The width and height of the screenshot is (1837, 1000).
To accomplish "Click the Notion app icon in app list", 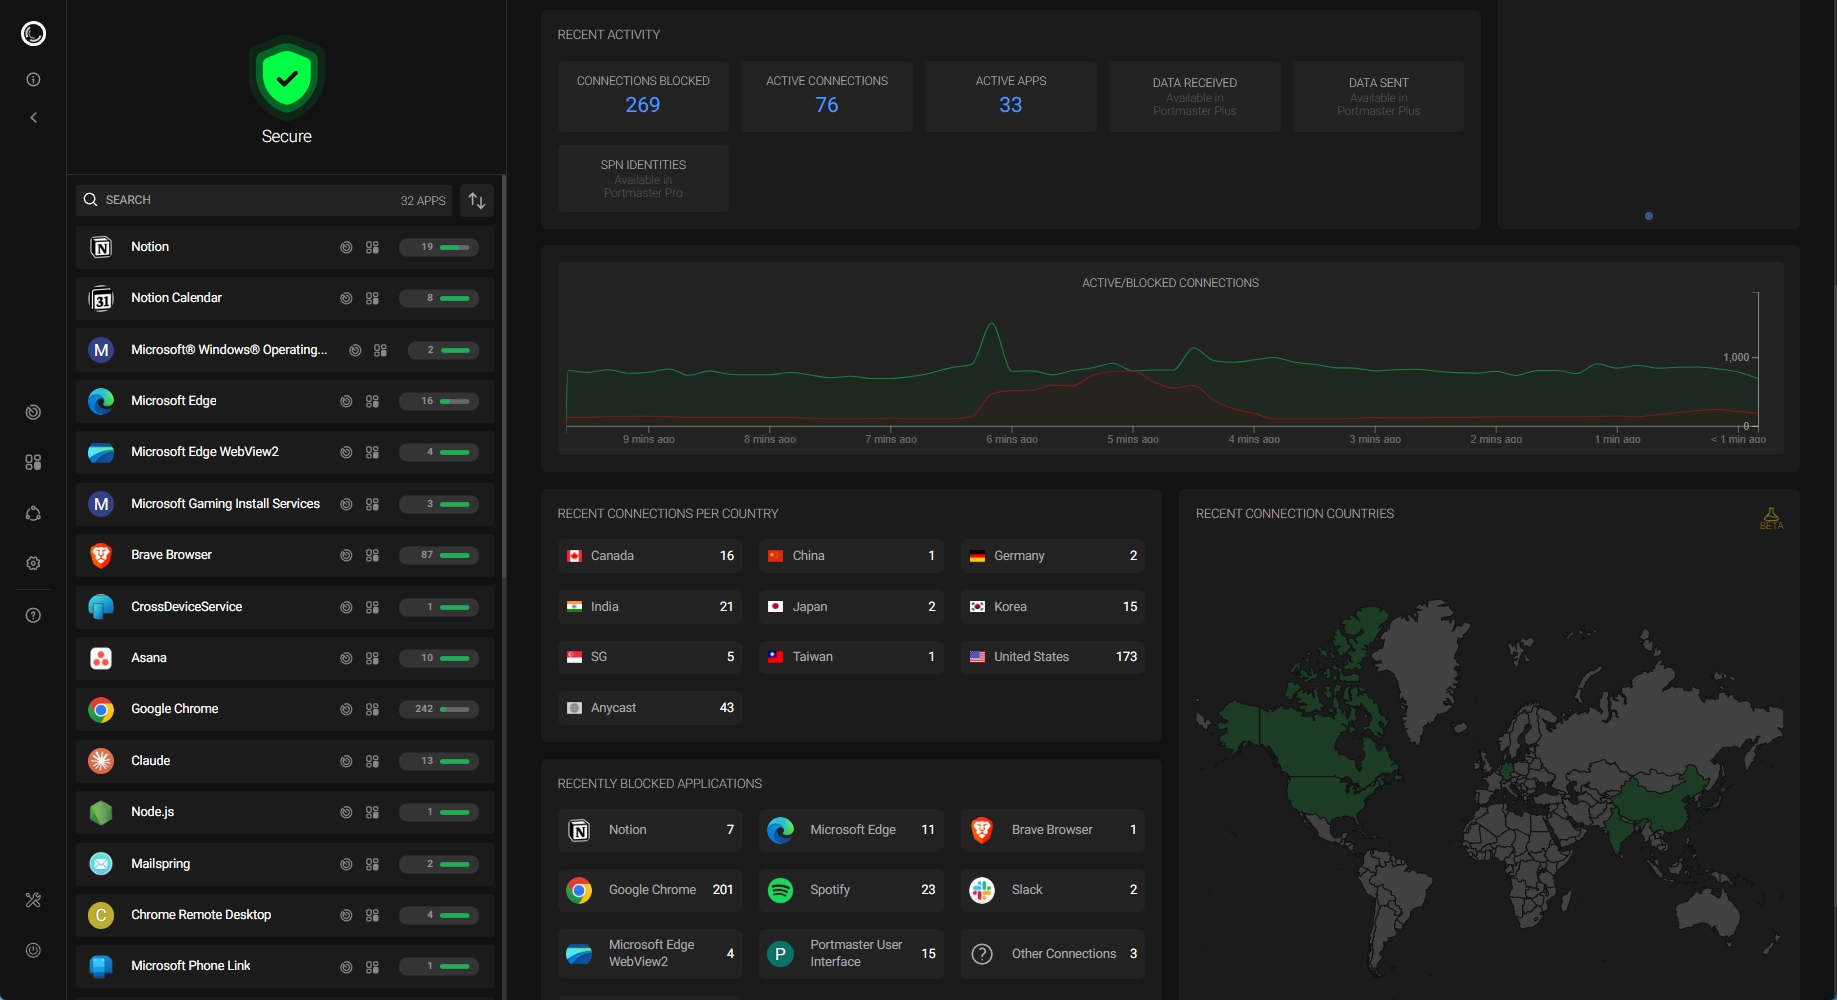I will [101, 246].
